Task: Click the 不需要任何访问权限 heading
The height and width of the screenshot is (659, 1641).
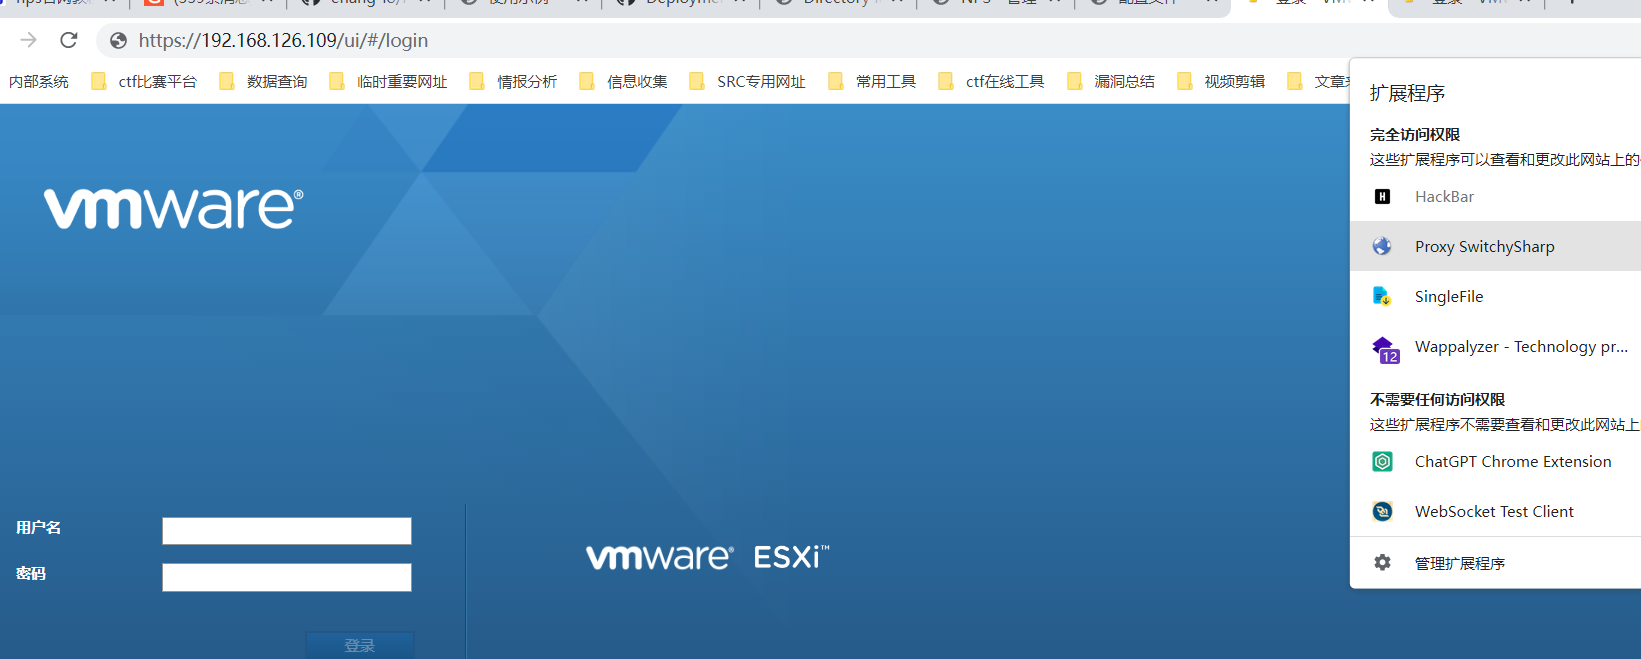Action: 1437,399
